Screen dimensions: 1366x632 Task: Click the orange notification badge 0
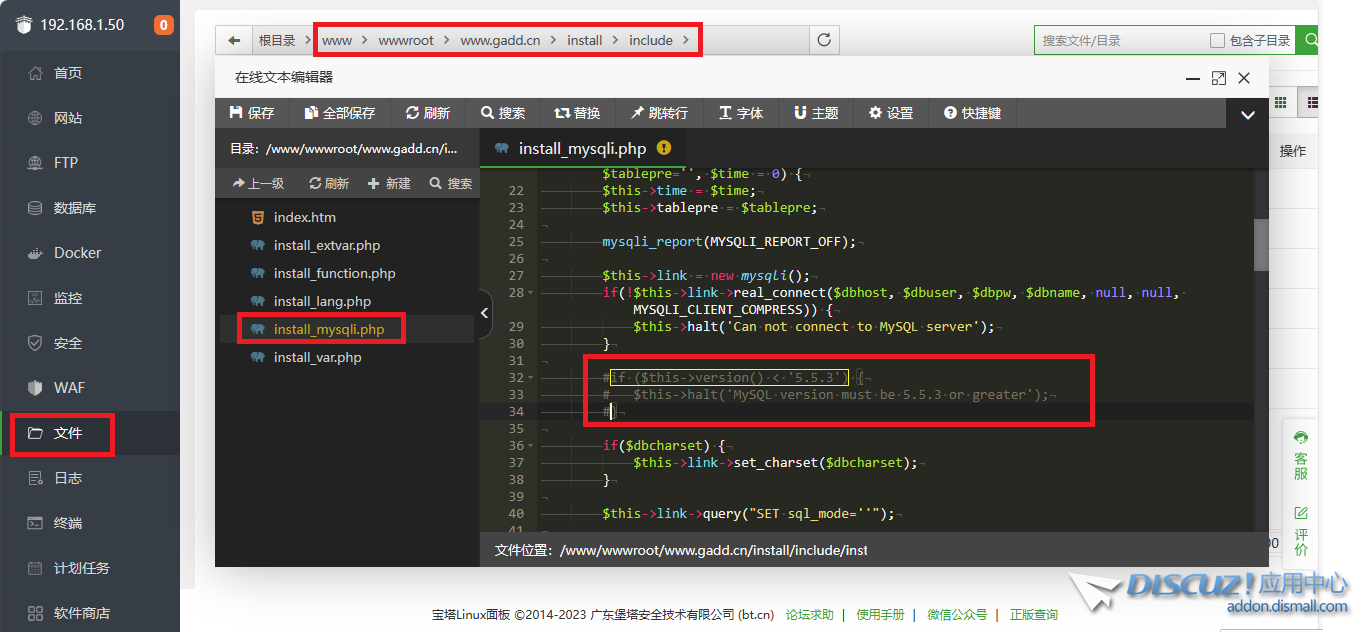pos(162,25)
